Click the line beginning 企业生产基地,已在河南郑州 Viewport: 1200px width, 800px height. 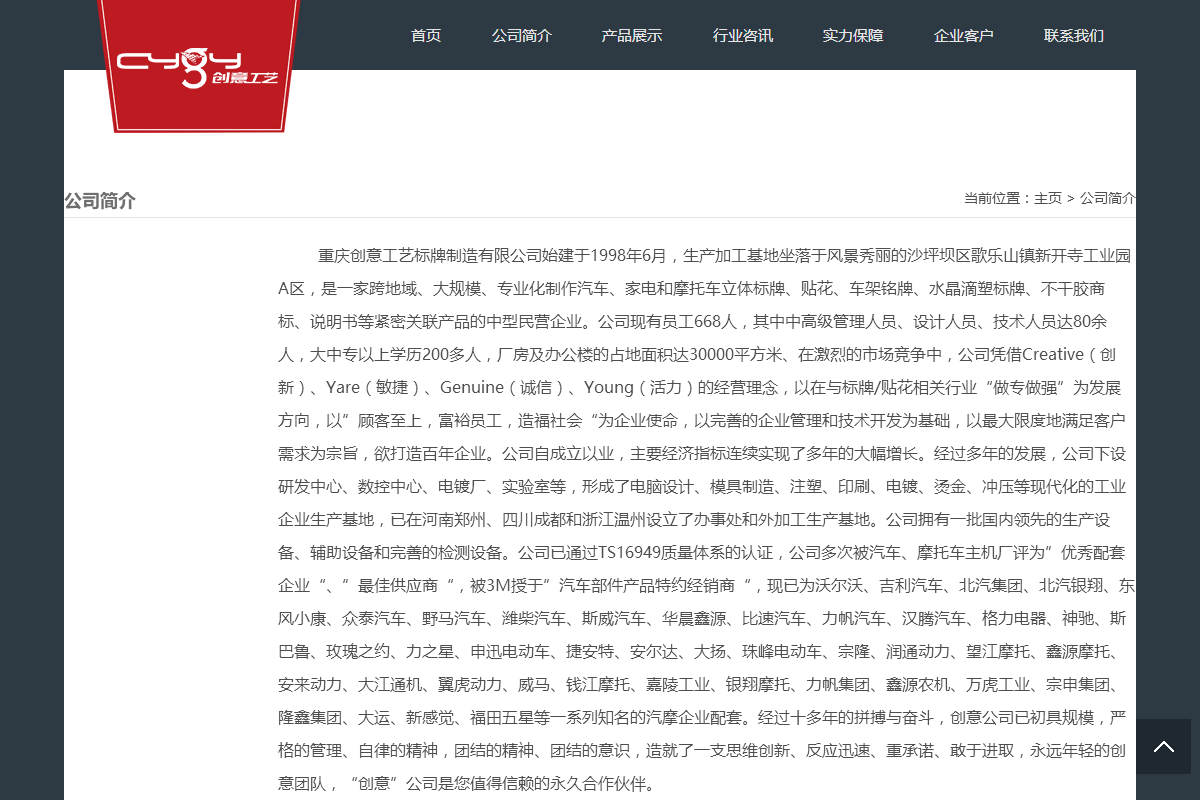694,520
